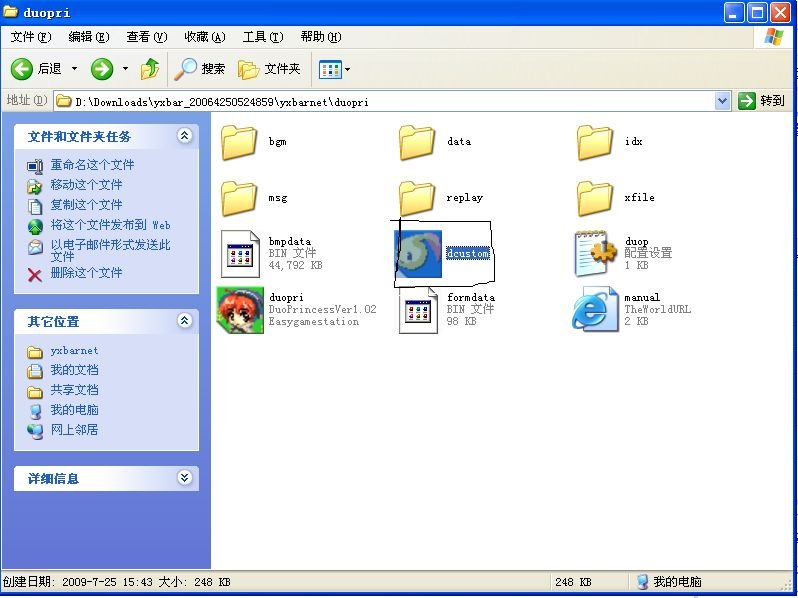Open the 工具(T) menu
Image resolution: width=798 pixels, height=598 pixels.
pyautogui.click(x=262, y=37)
